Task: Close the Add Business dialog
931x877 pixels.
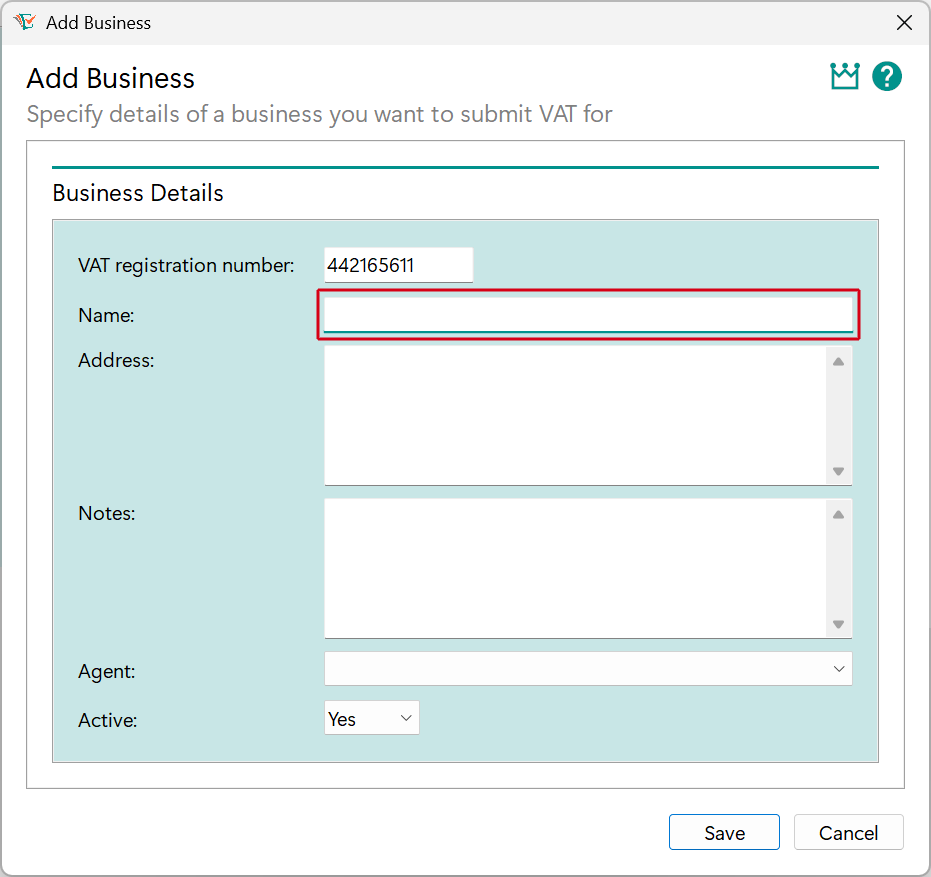Action: (x=905, y=22)
